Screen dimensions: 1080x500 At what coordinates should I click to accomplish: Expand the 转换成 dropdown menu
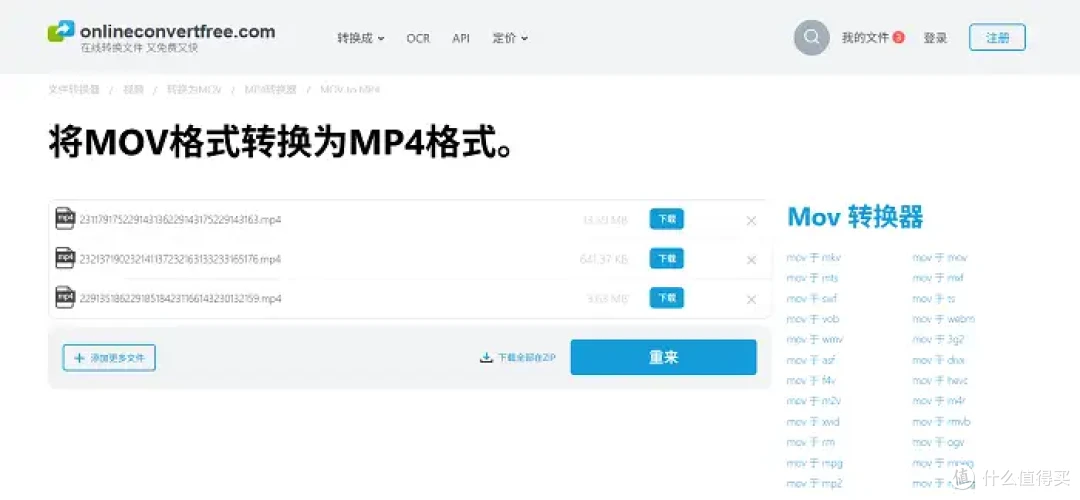[x=360, y=39]
